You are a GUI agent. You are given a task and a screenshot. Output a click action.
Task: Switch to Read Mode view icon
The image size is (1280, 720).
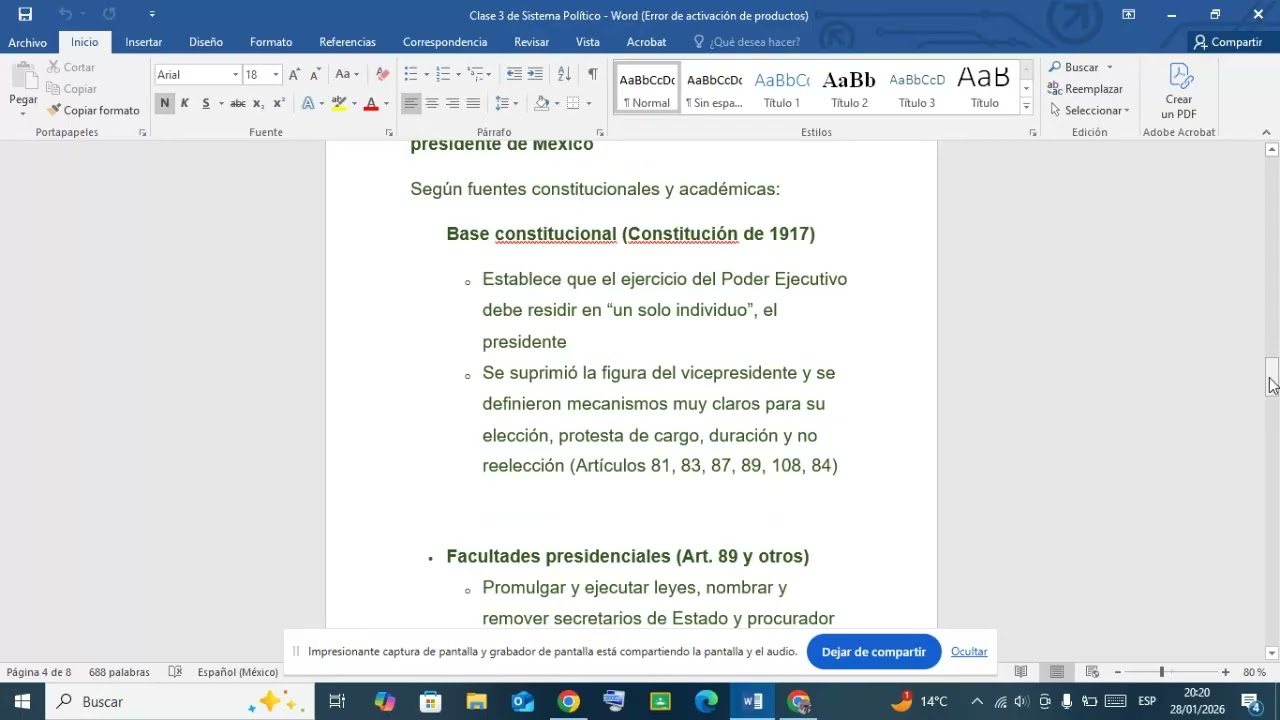pyautogui.click(x=1021, y=672)
